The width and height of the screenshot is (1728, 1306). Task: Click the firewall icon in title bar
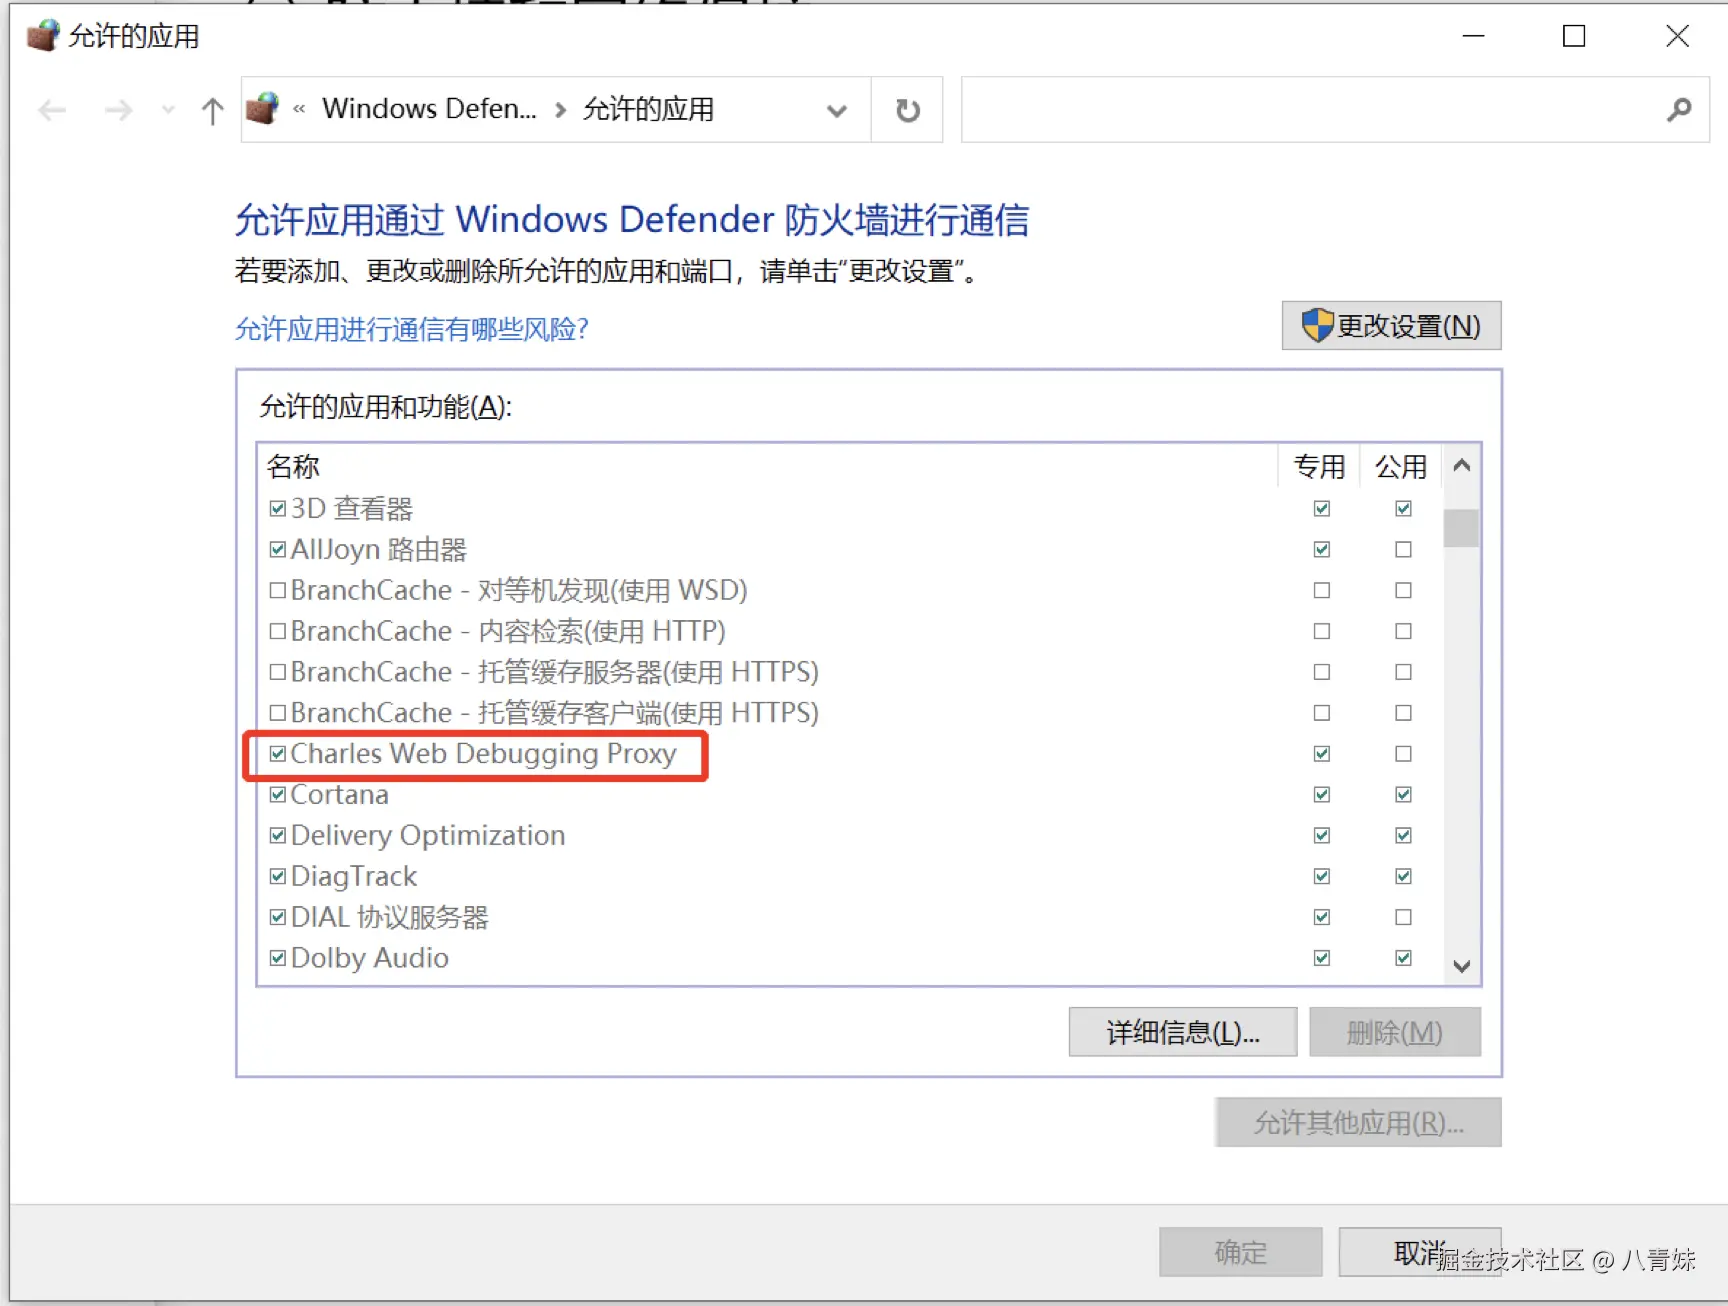point(43,36)
